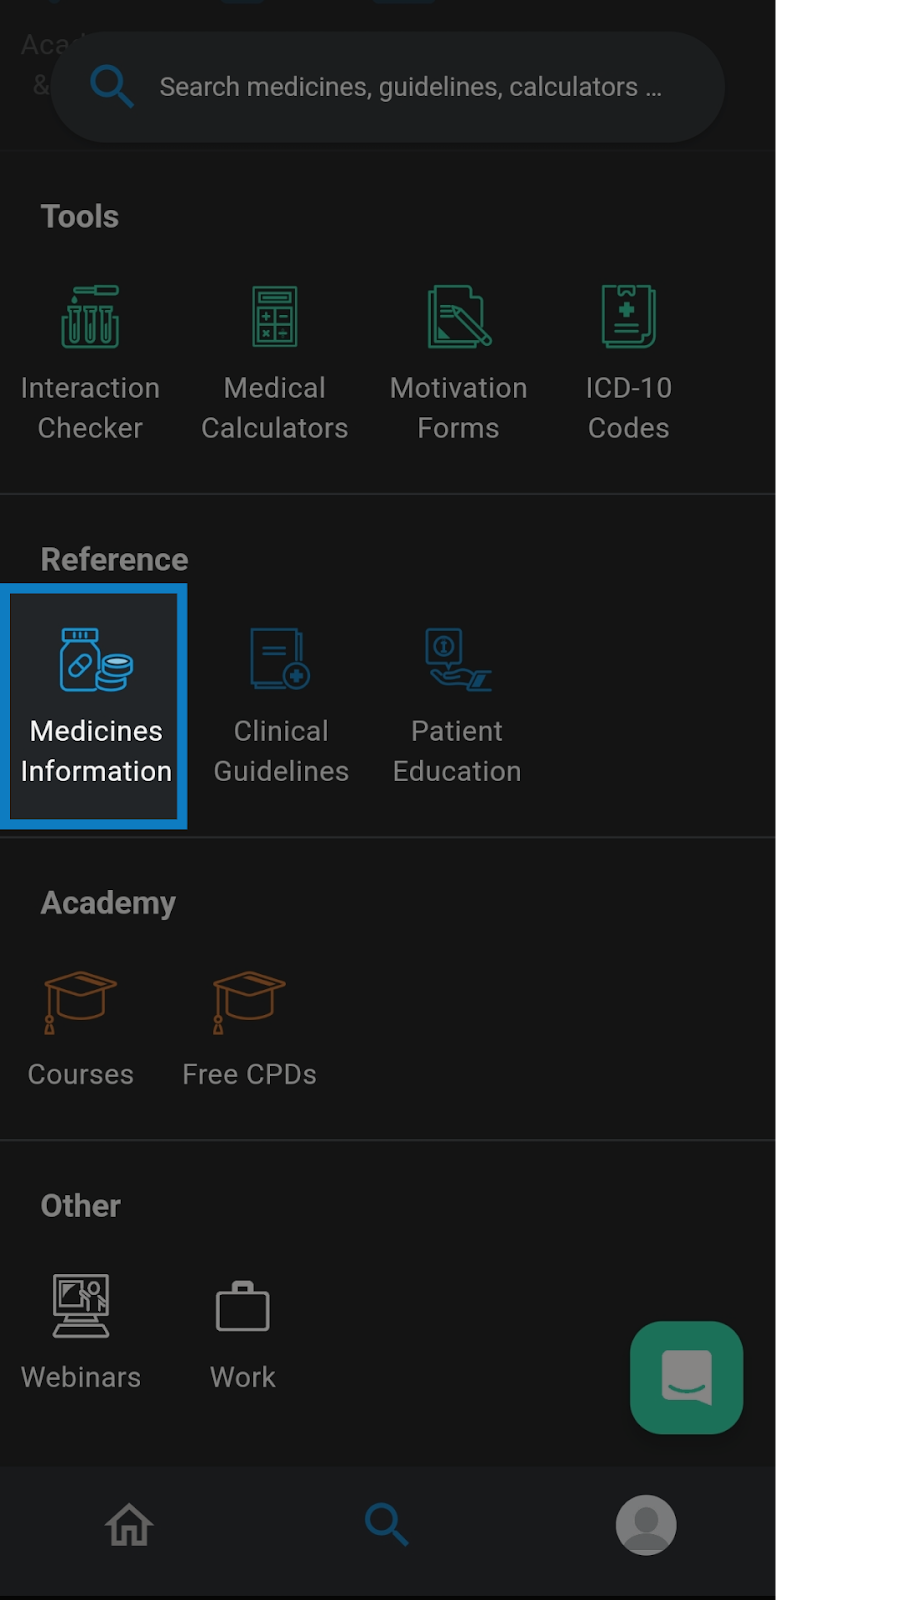Viewport: 900px width, 1600px height.
Task: Open the Webinars computer icon
Action: pyautogui.click(x=81, y=1306)
